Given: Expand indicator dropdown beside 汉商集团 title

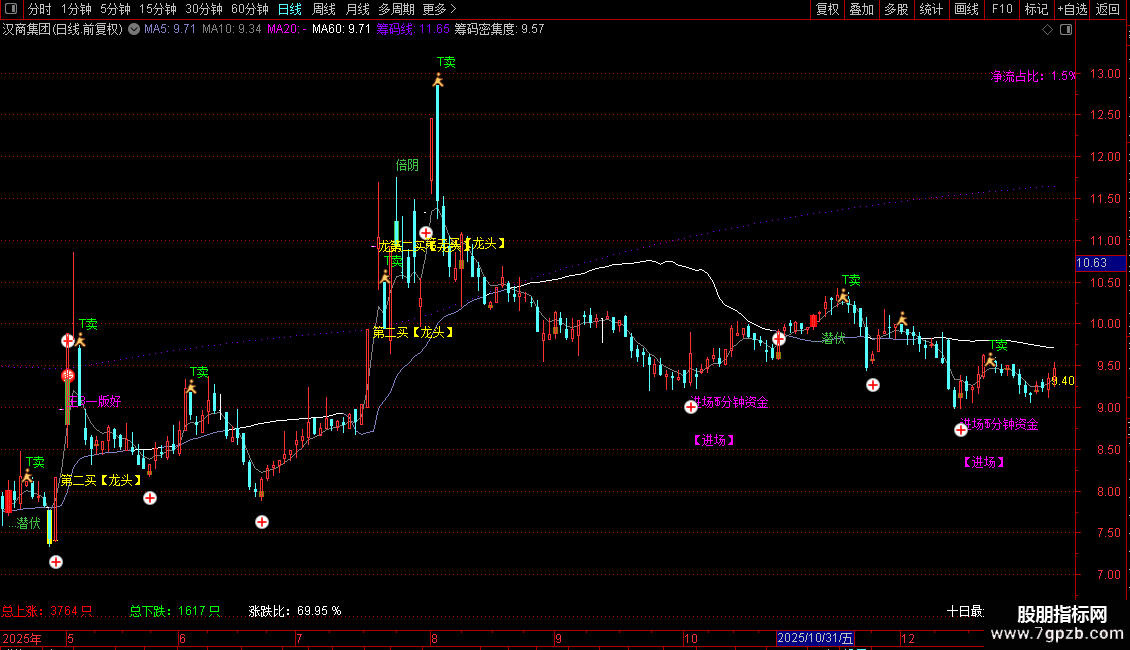Looking at the screenshot, I should pyautogui.click(x=134, y=30).
